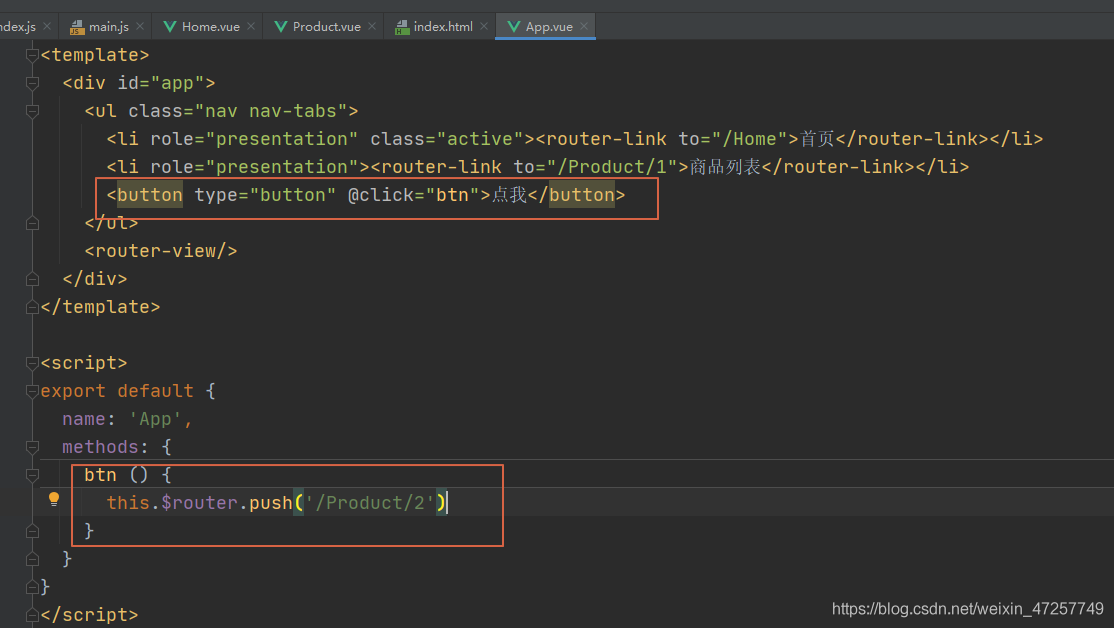Click the </script> closing fold marker
The height and width of the screenshot is (628, 1114).
[32, 615]
